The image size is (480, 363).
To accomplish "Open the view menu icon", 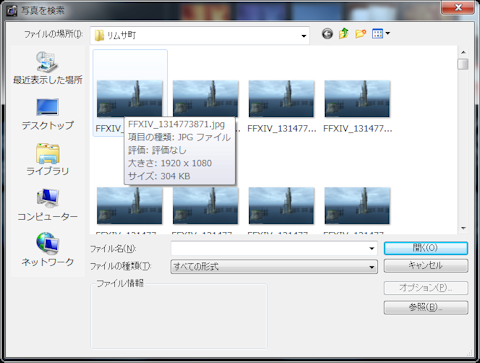I will click(x=377, y=34).
